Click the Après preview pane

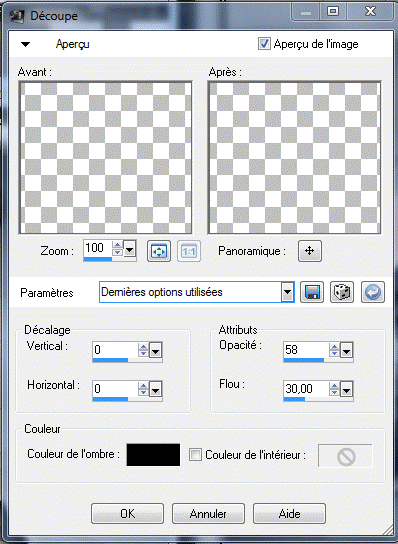294,158
